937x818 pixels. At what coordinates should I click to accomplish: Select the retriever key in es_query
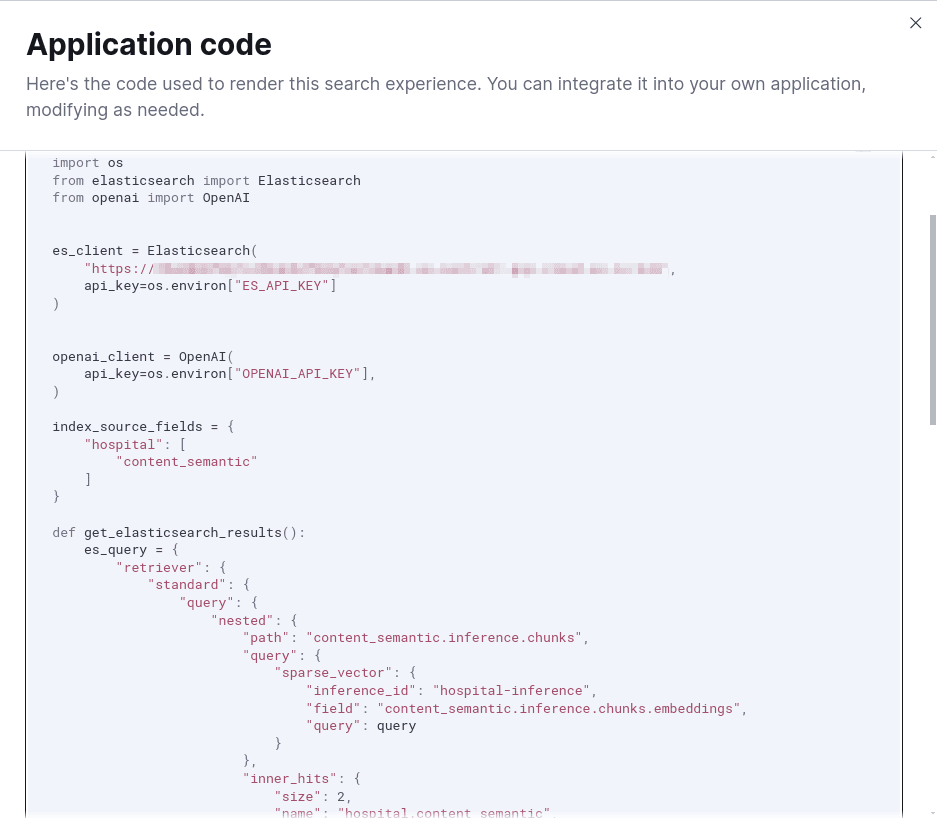click(158, 567)
